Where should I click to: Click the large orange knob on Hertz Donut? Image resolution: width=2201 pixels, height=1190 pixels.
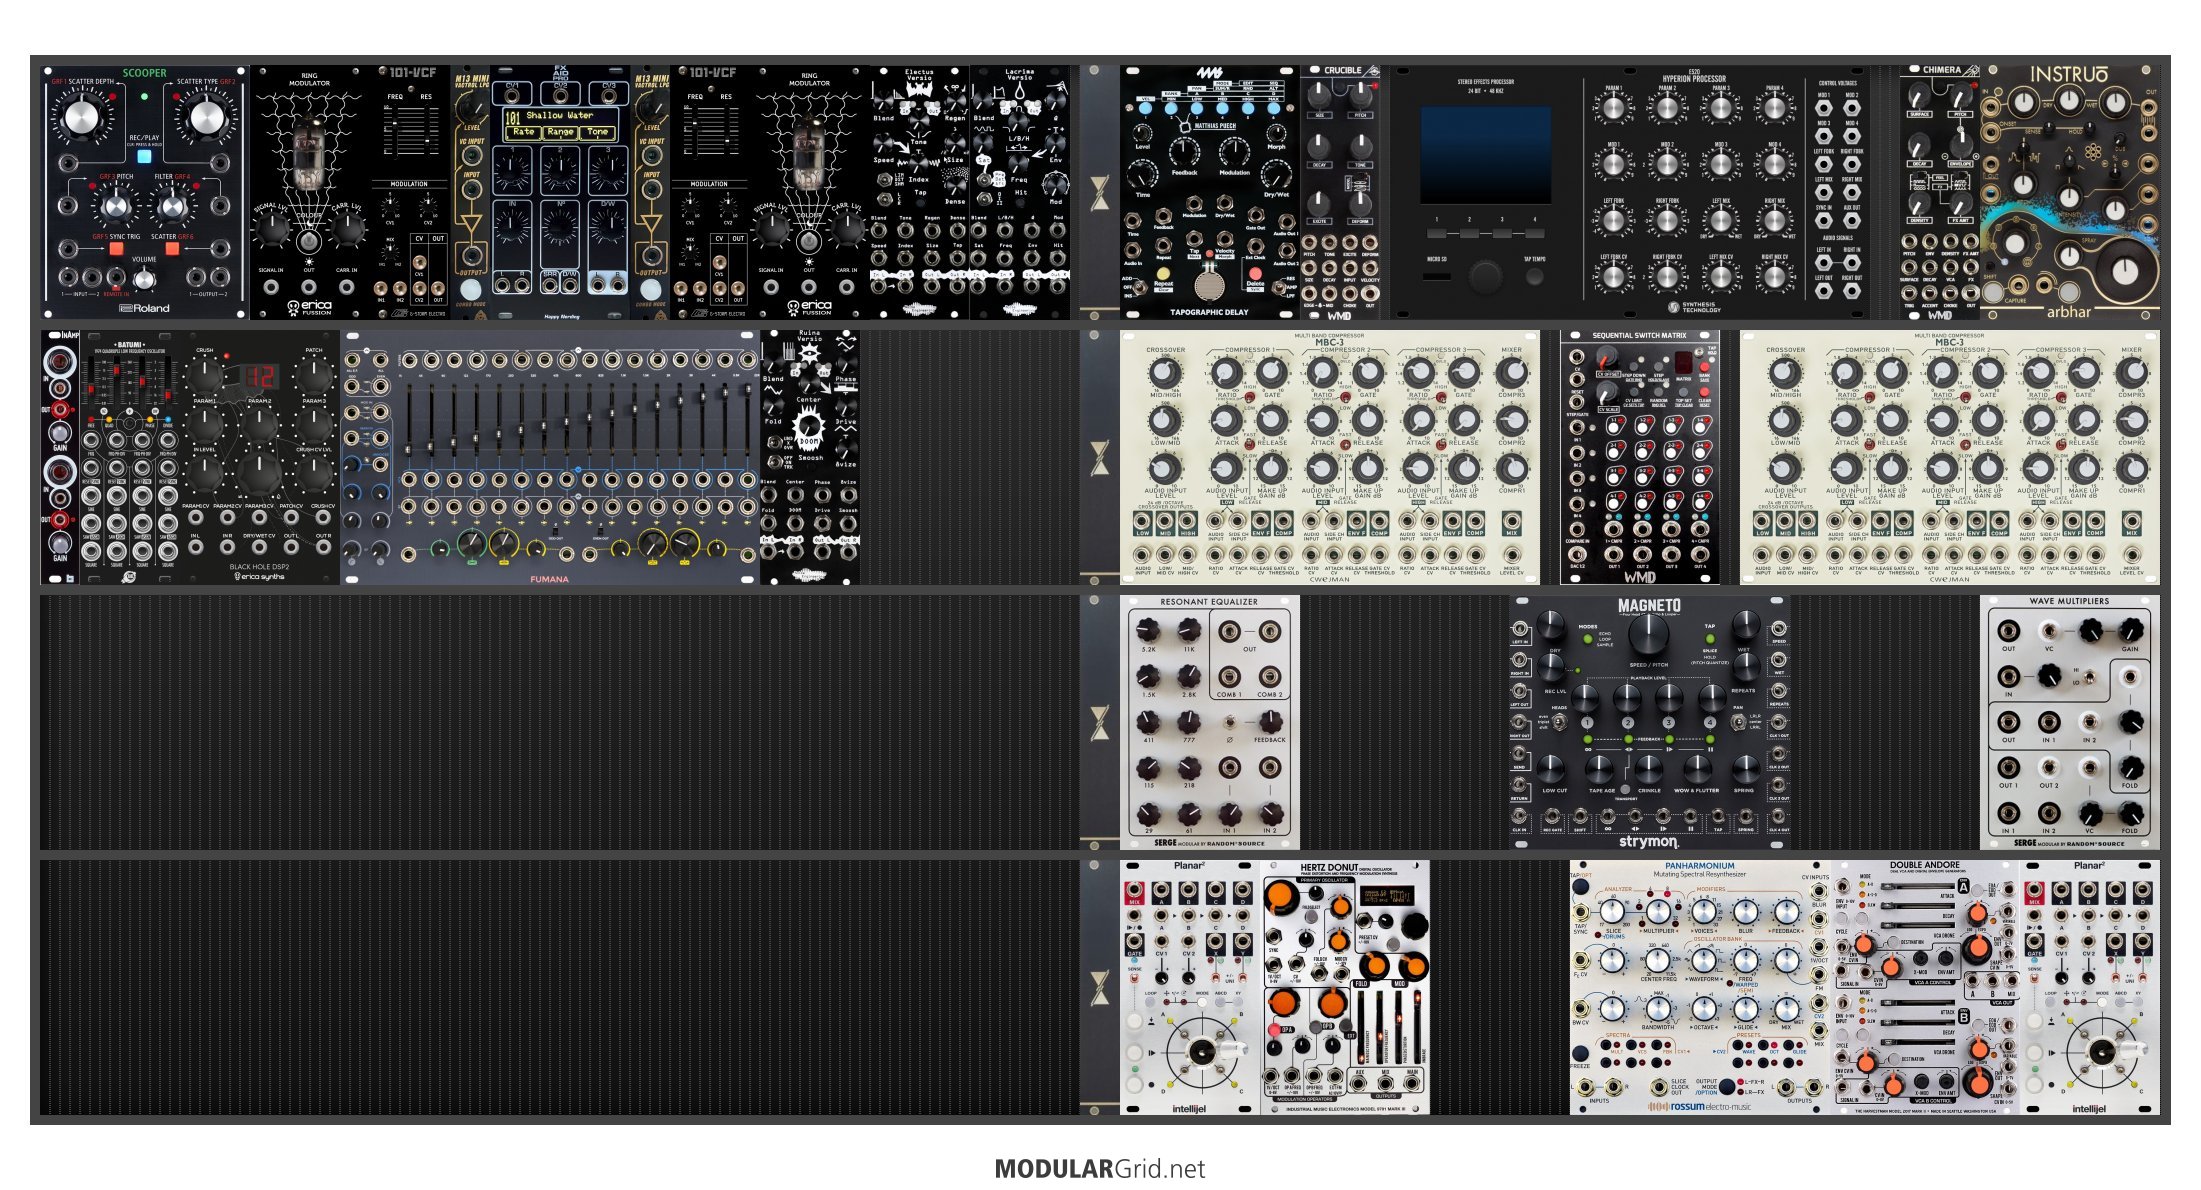pos(1281,897)
